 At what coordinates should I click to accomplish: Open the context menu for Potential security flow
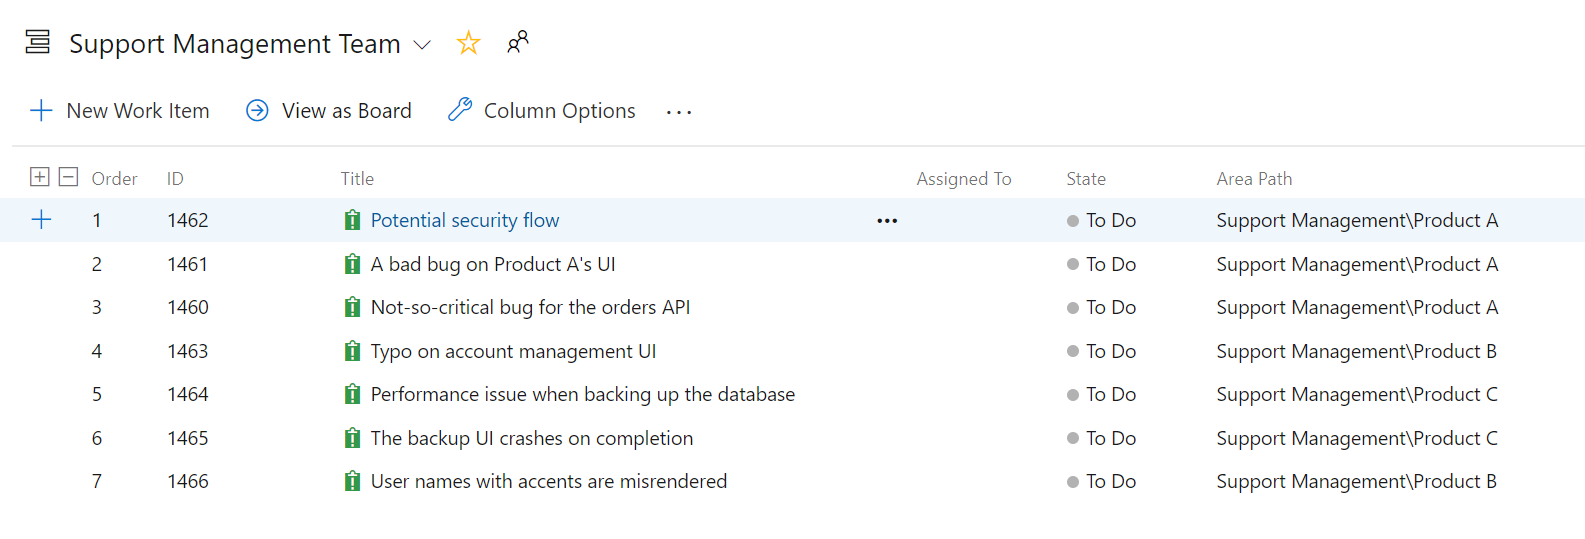pyautogui.click(x=887, y=221)
